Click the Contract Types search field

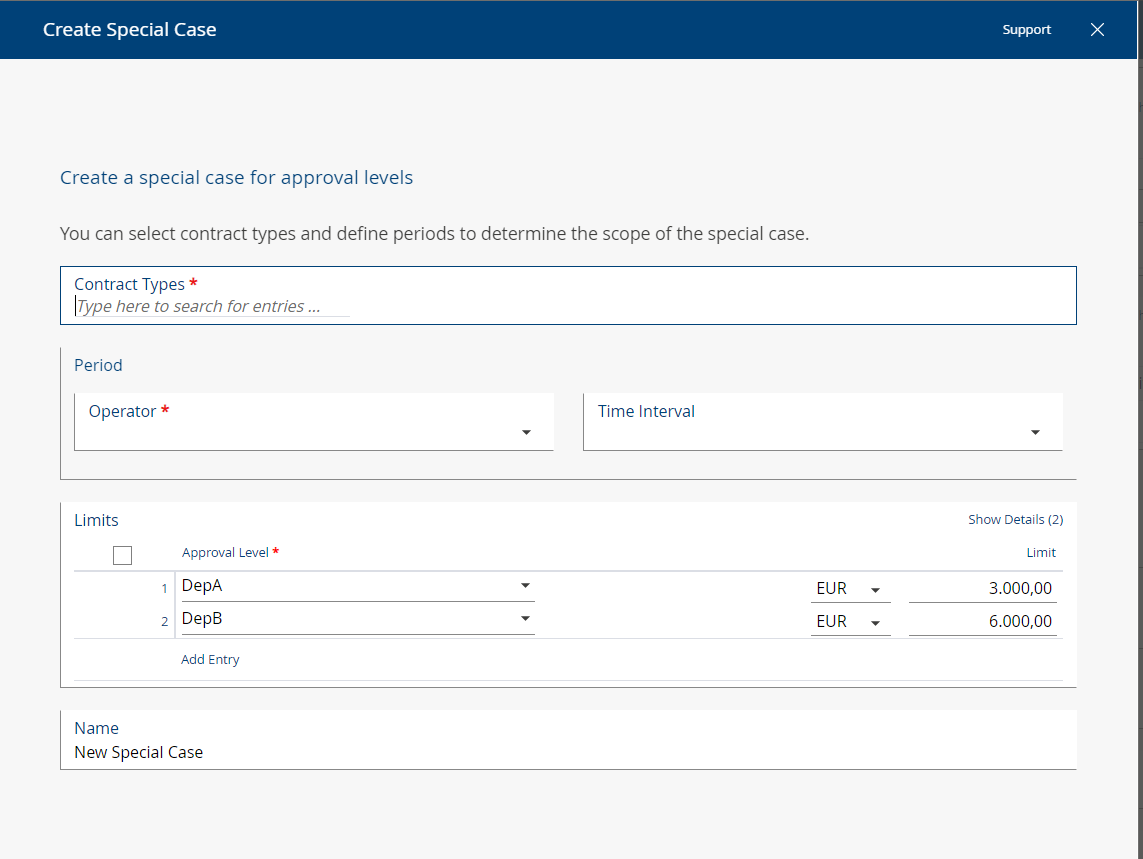tap(212, 307)
